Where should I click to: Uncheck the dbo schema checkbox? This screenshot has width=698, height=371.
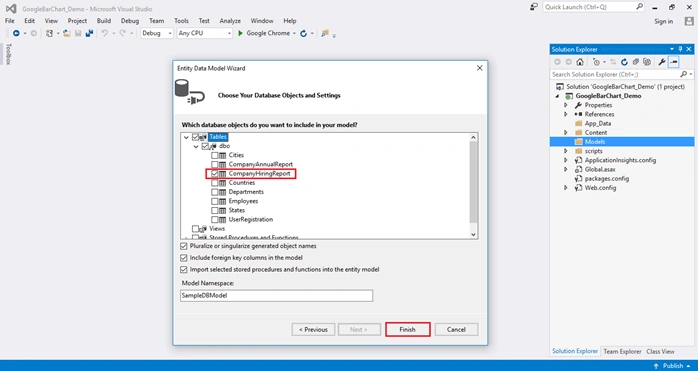point(205,146)
